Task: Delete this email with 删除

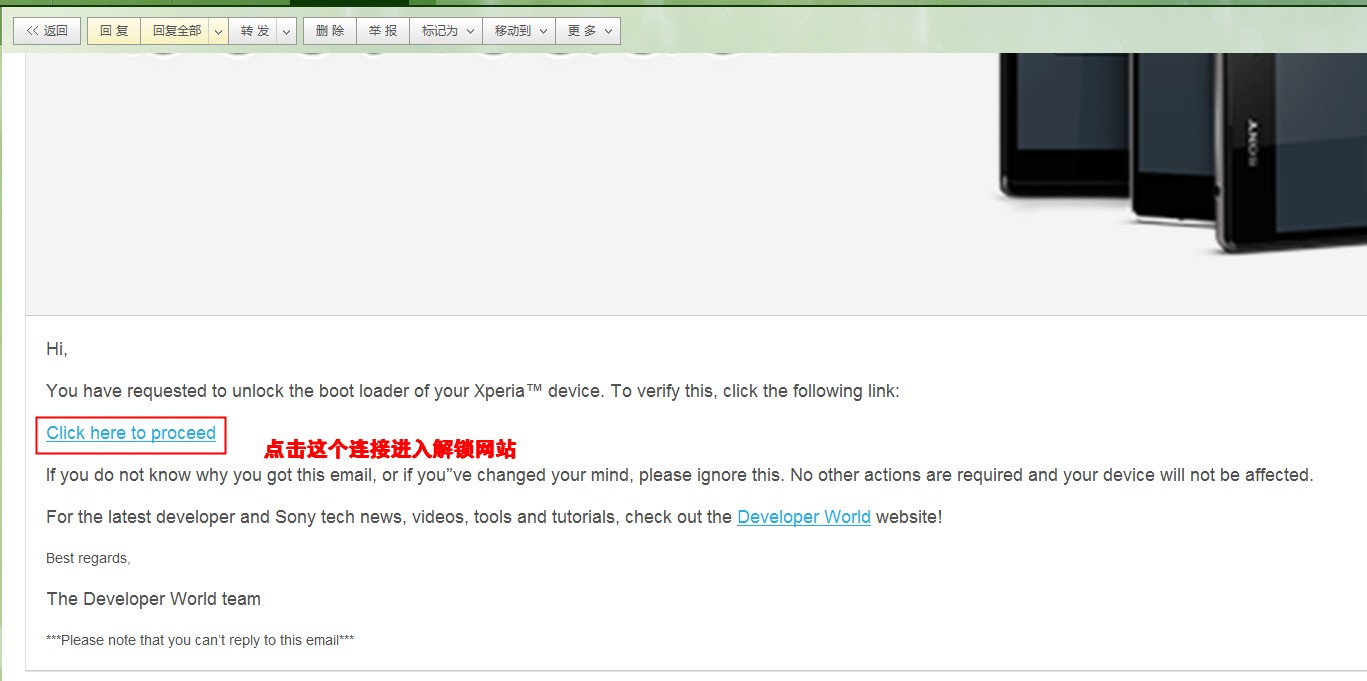Action: click(x=330, y=31)
